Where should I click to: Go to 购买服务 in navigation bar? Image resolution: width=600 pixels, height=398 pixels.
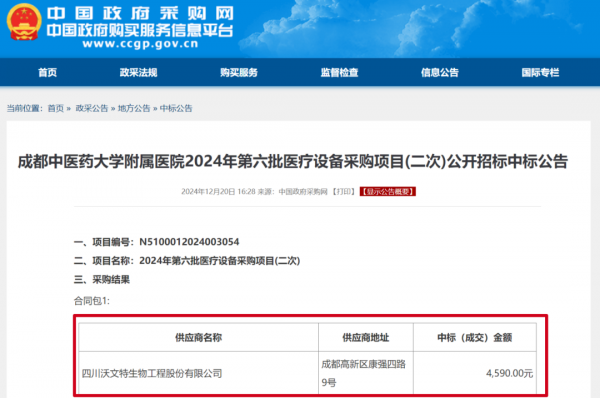[239, 72]
